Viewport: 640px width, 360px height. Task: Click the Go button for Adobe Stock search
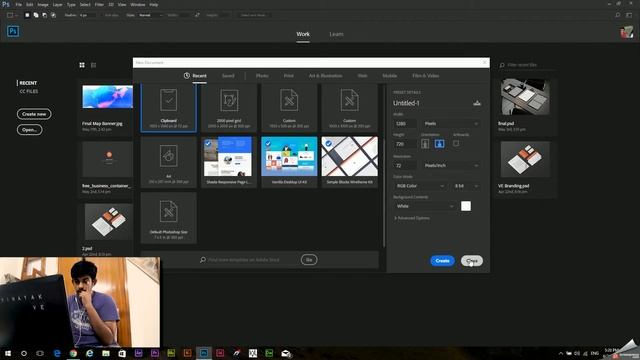click(x=309, y=260)
